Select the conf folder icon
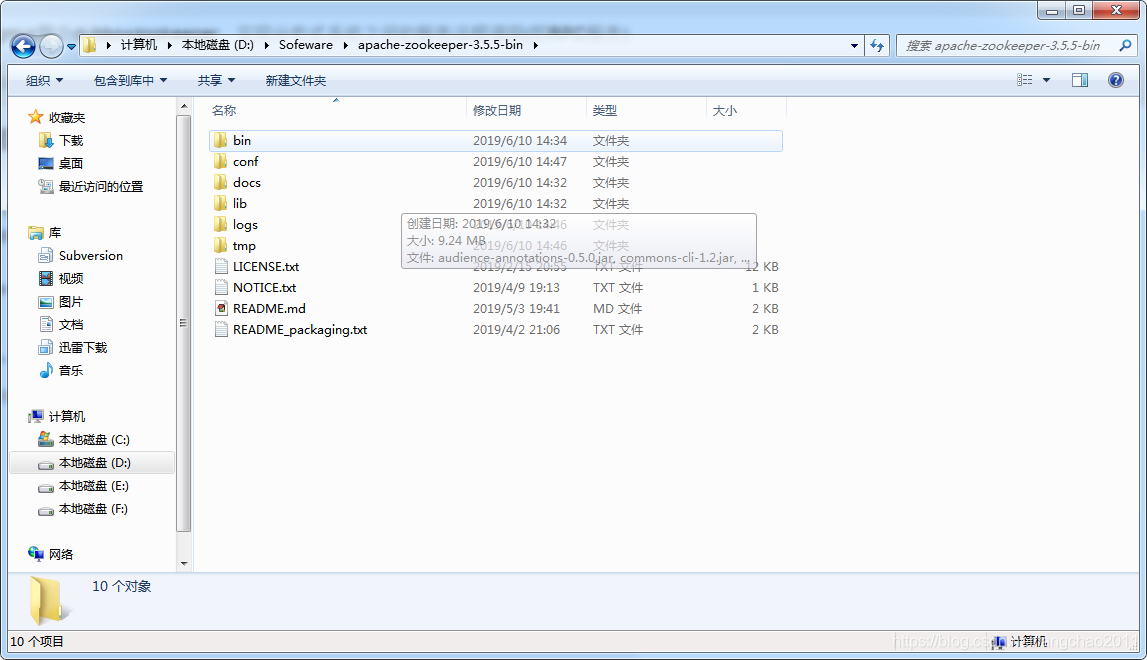 221,161
